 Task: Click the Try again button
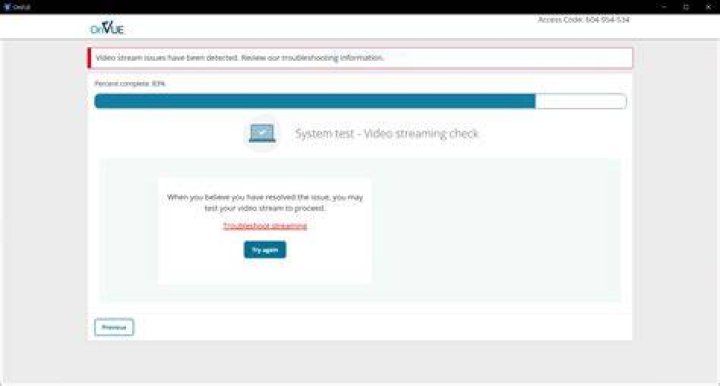tap(265, 250)
